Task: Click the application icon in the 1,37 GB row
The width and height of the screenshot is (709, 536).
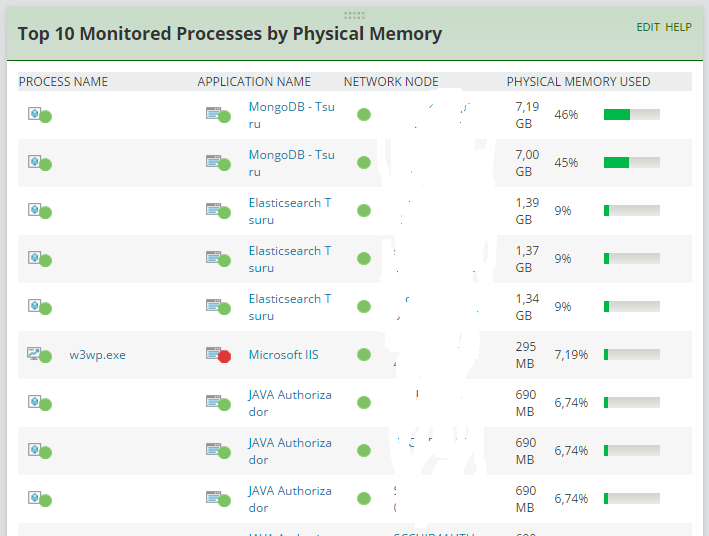Action: pyautogui.click(x=217, y=259)
